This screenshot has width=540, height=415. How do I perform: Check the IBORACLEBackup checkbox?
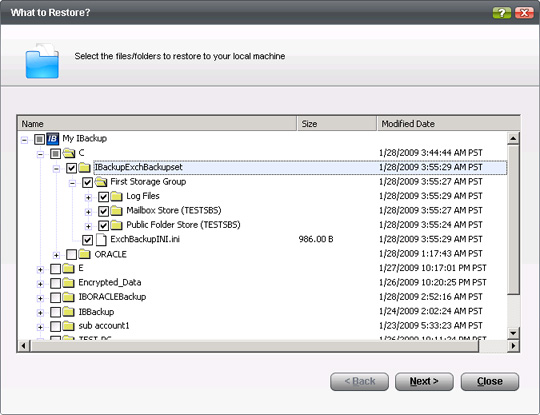55,298
